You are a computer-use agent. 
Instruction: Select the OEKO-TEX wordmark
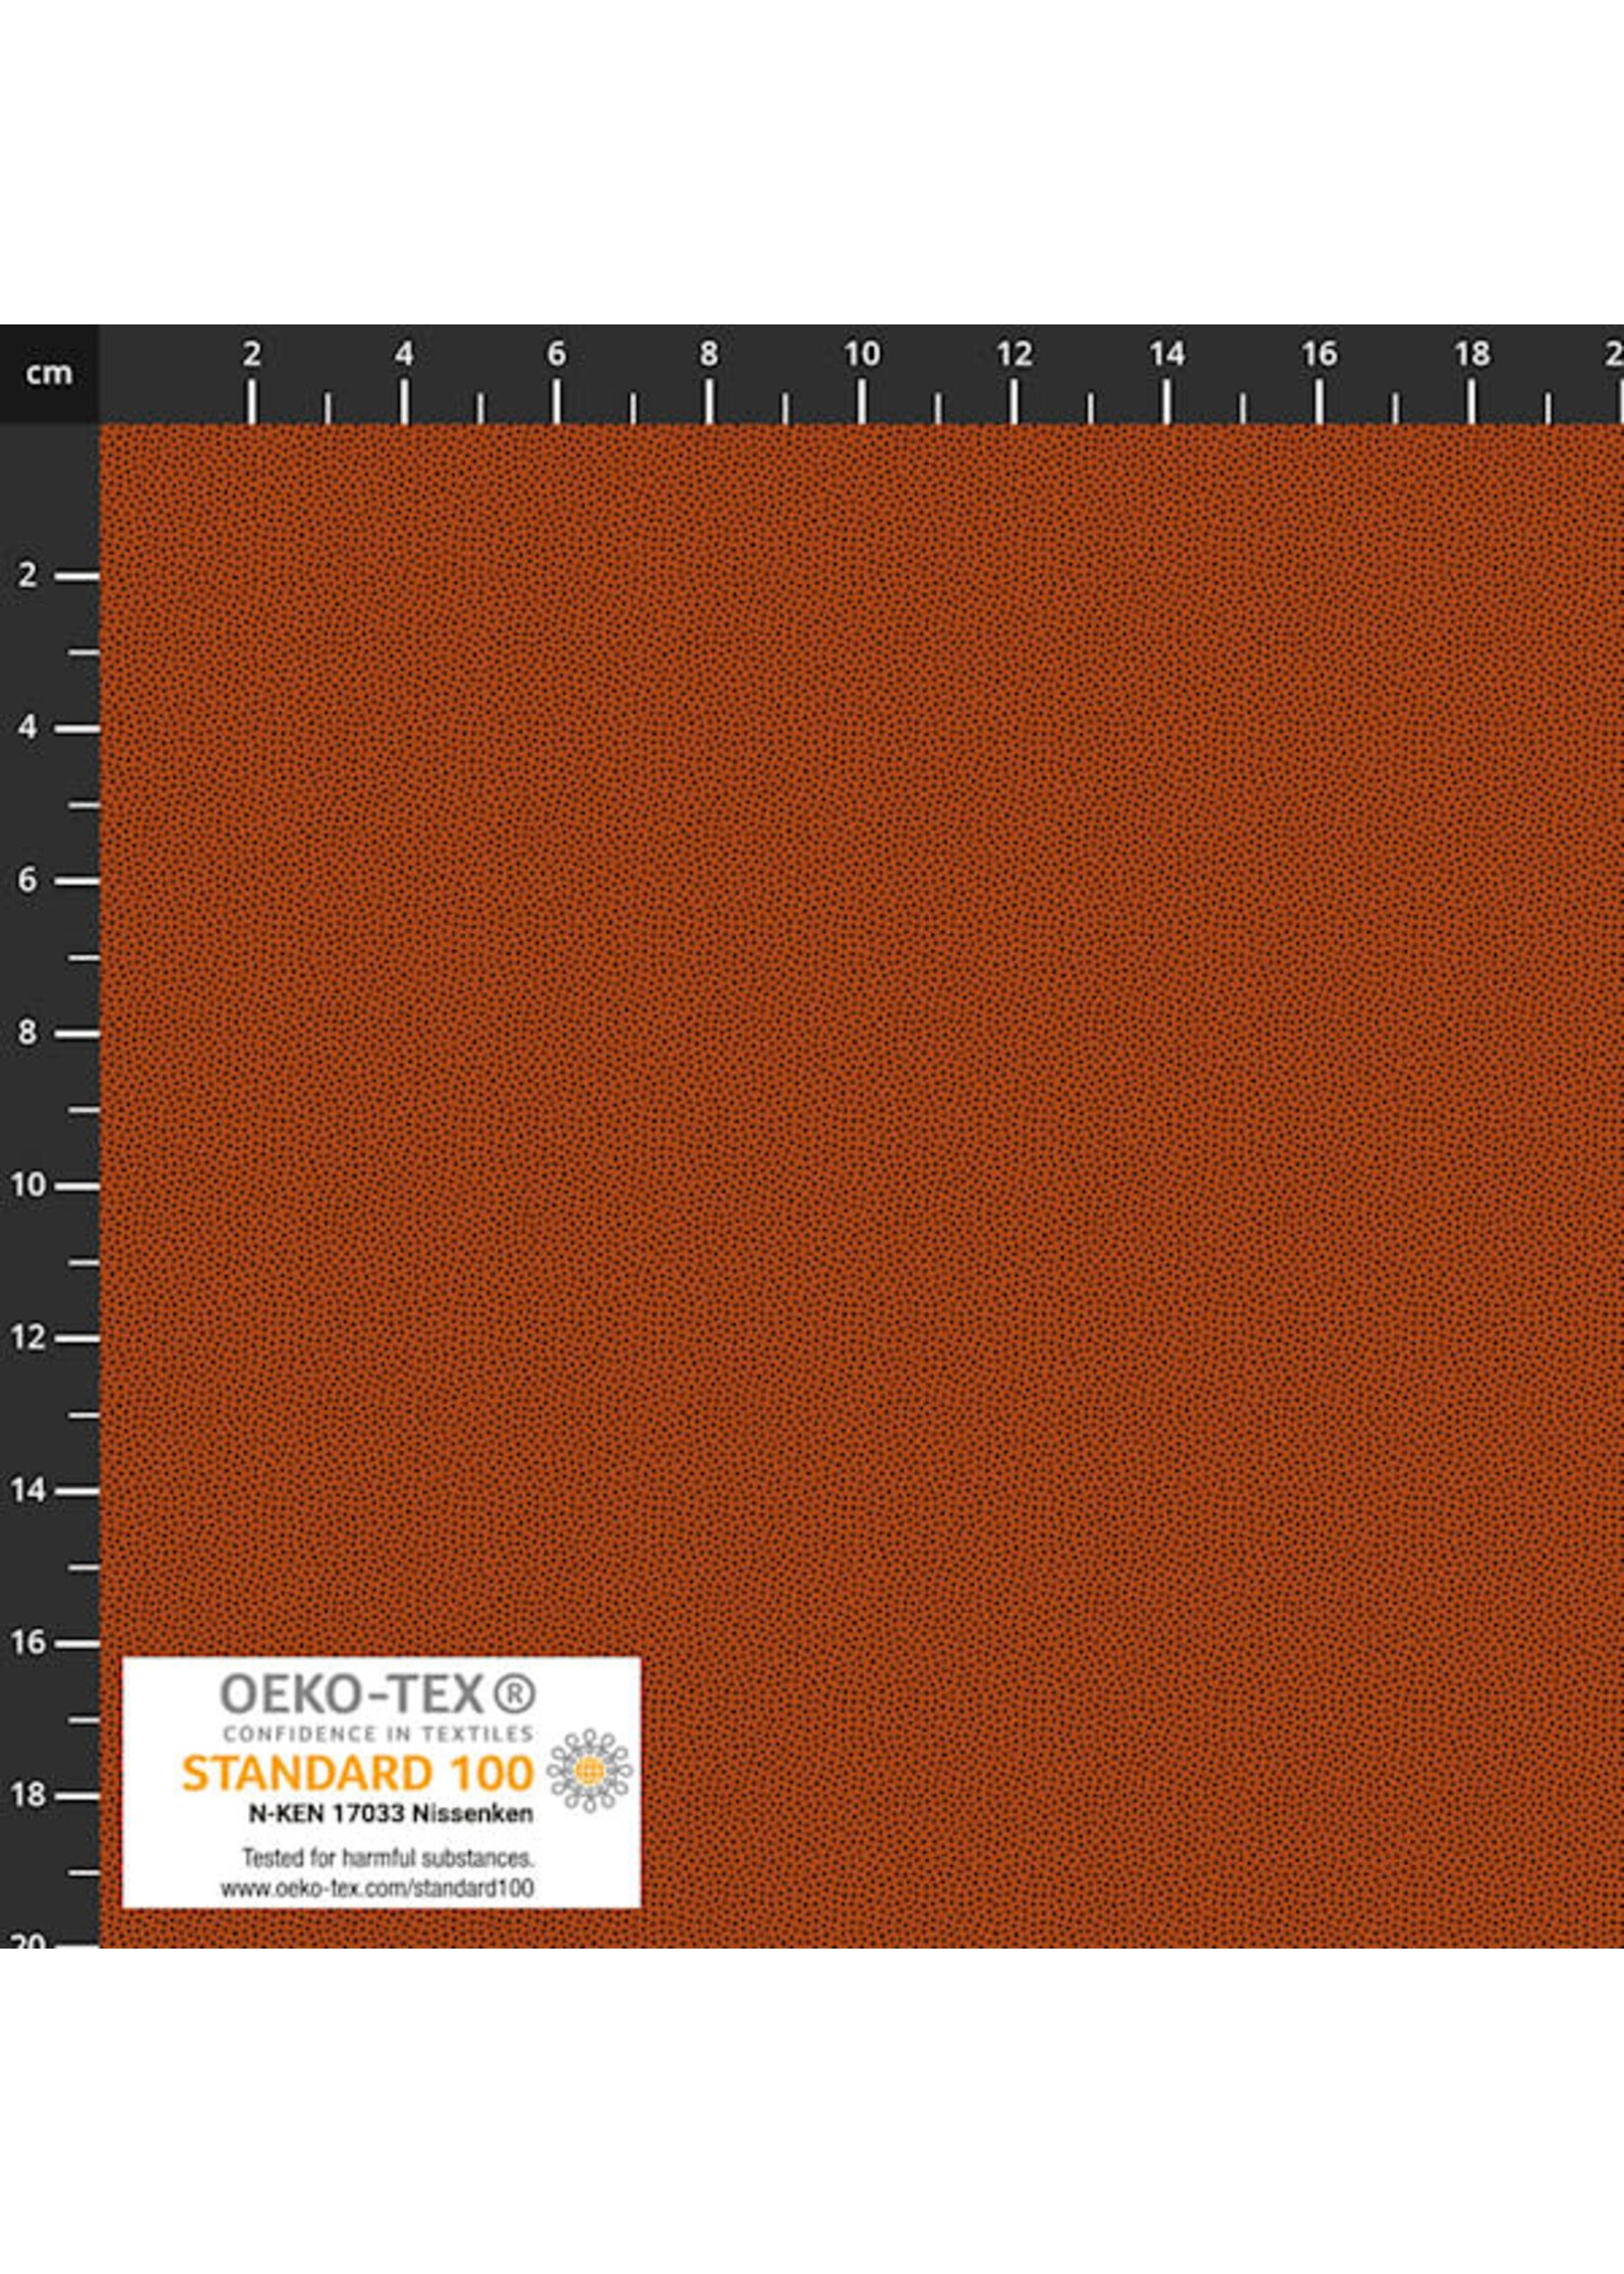[x=355, y=1694]
